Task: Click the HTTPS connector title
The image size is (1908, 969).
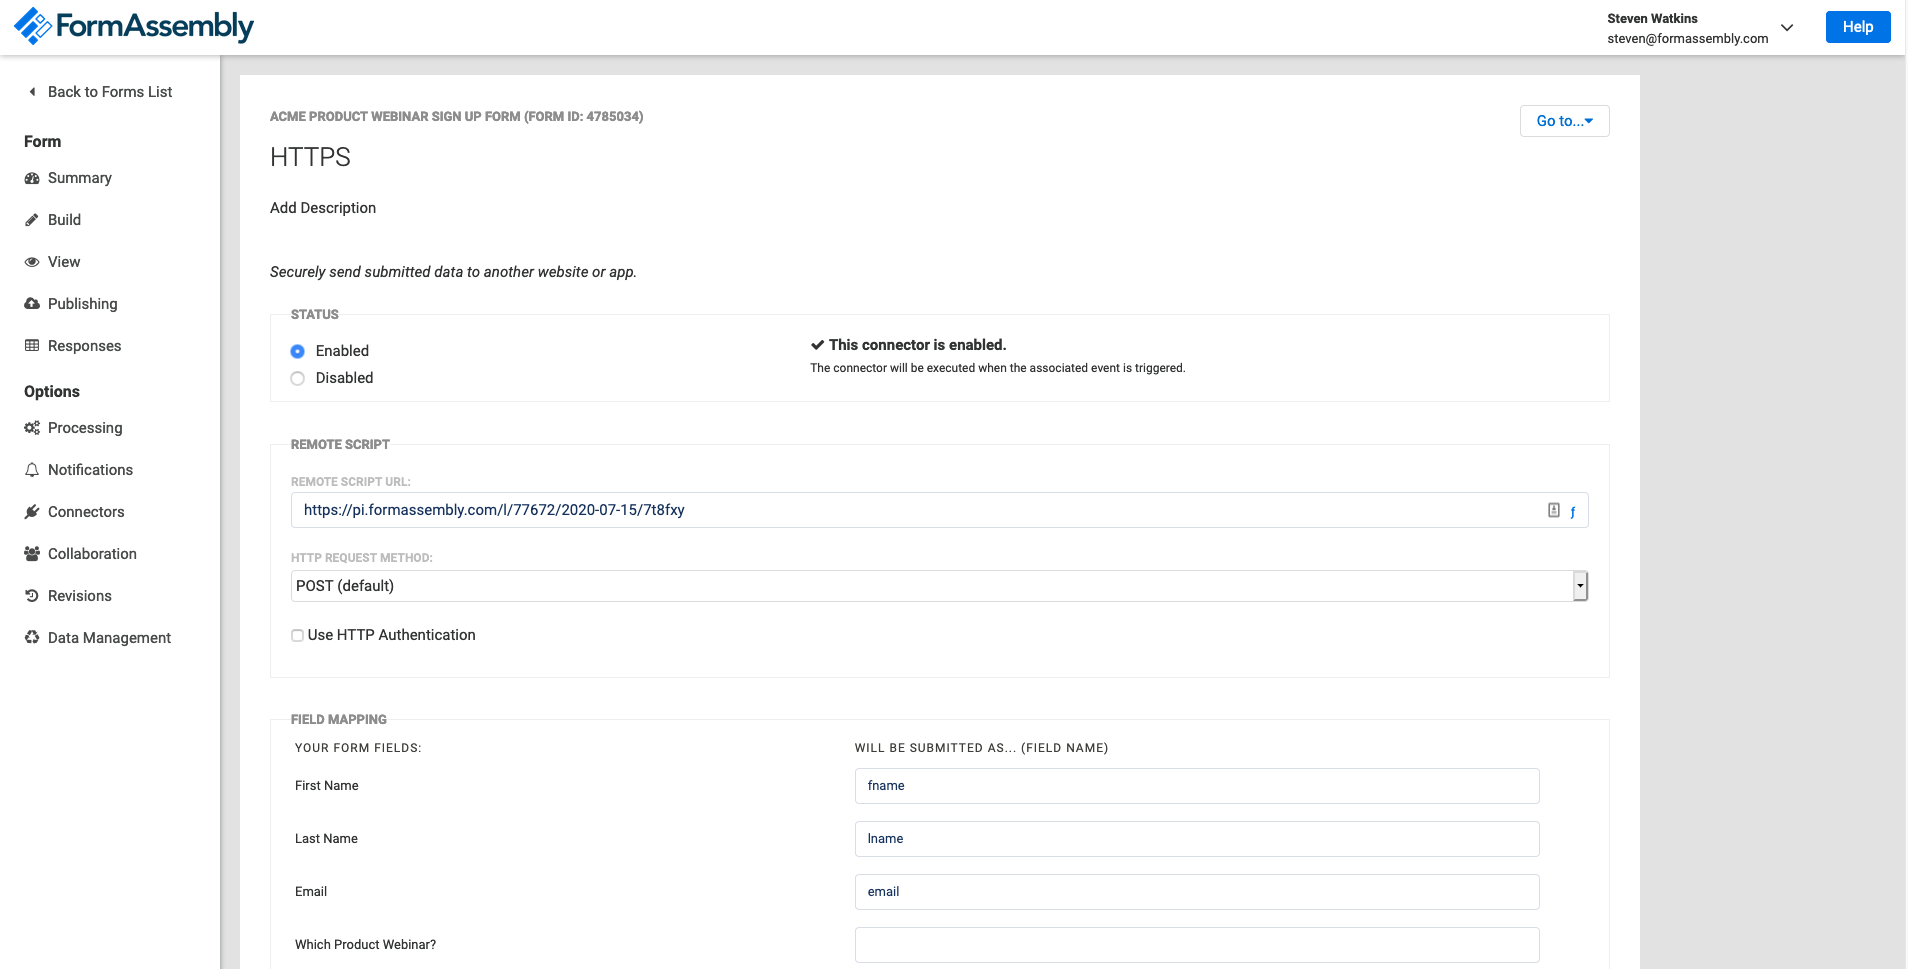Action: (x=310, y=157)
